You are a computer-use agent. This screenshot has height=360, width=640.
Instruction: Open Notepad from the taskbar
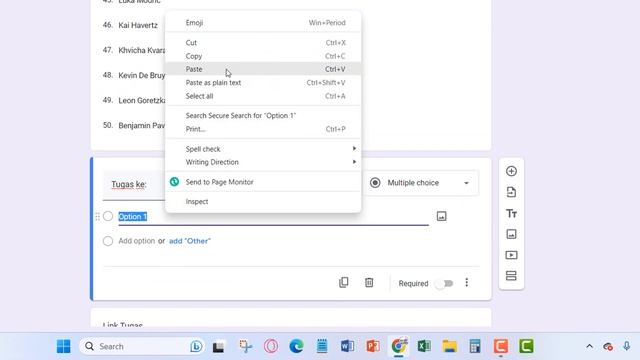coord(322,346)
